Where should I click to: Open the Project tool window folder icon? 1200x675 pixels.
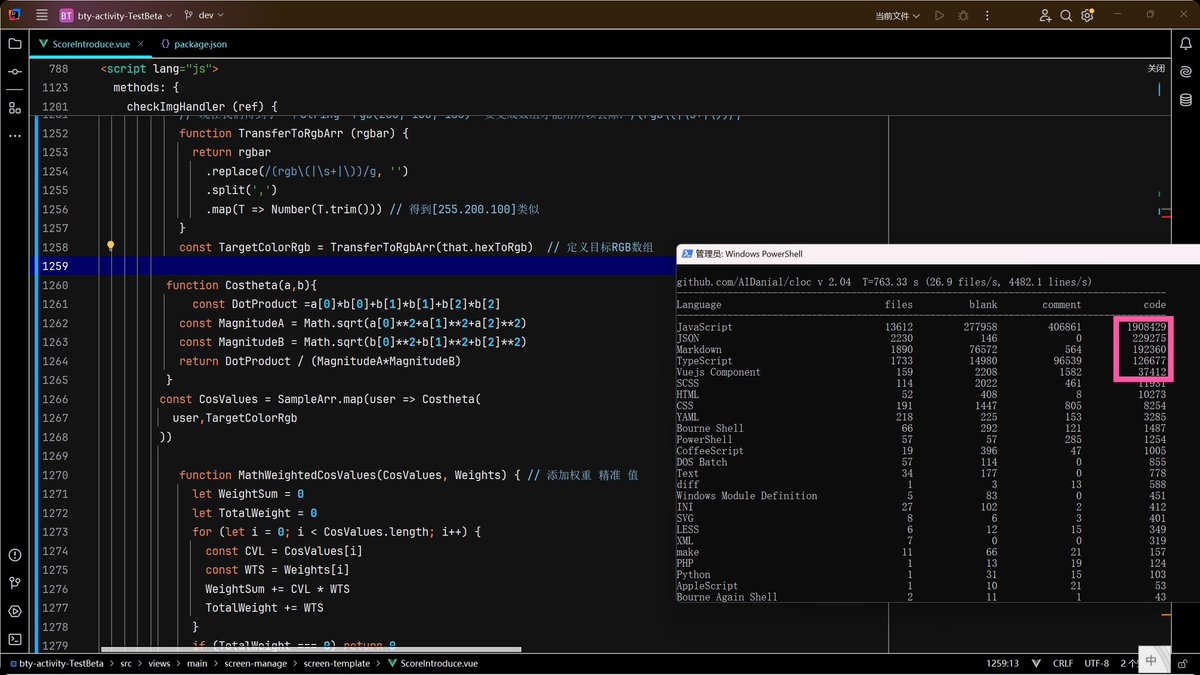point(15,44)
